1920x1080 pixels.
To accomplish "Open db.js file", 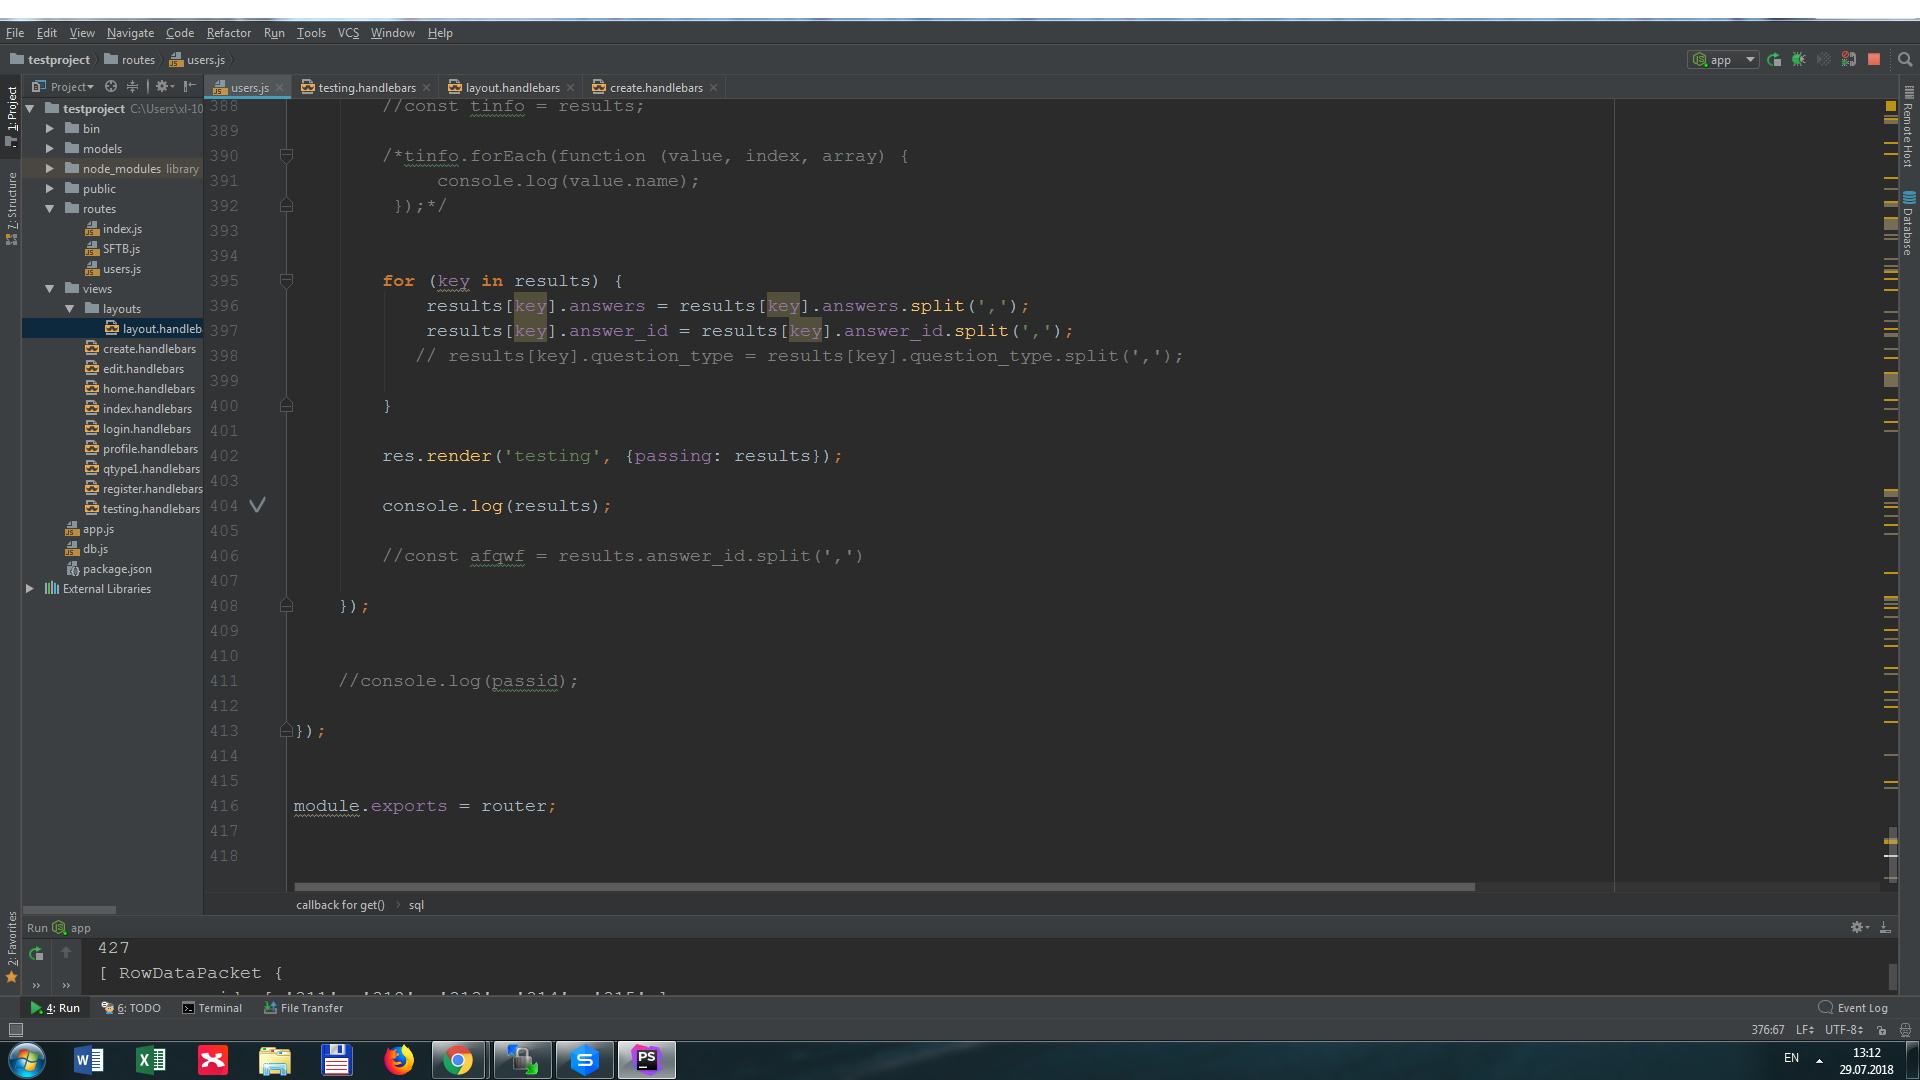I will pos(86,549).
